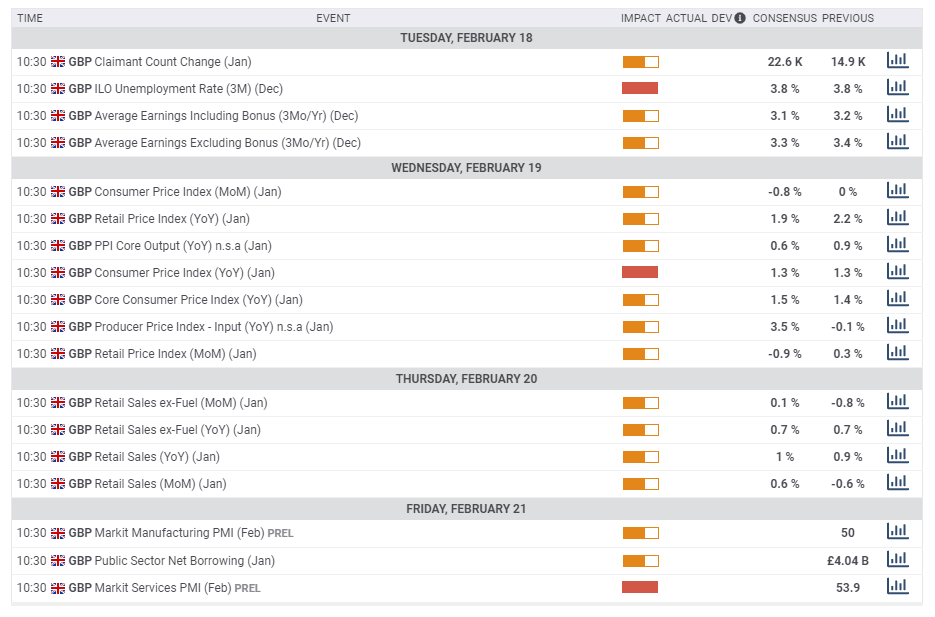This screenshot has width=935, height=617.
Task: Open the chart for Public Sector Net Borrowing
Action: 897,560
